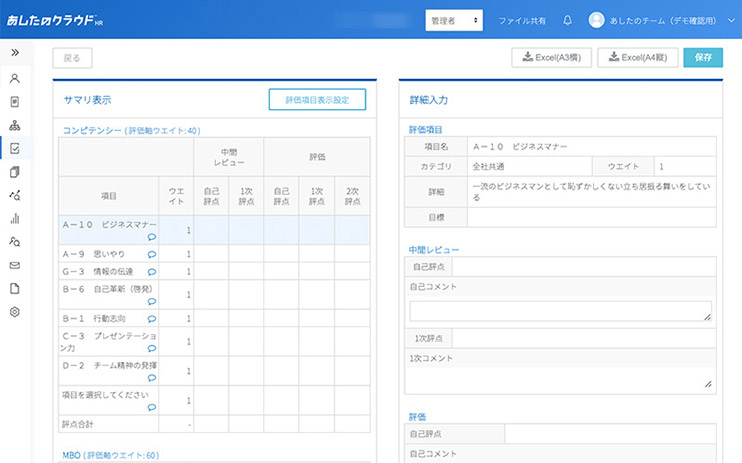Click the 評点合計 row label
This screenshot has width=742, height=463.
click(x=78, y=424)
